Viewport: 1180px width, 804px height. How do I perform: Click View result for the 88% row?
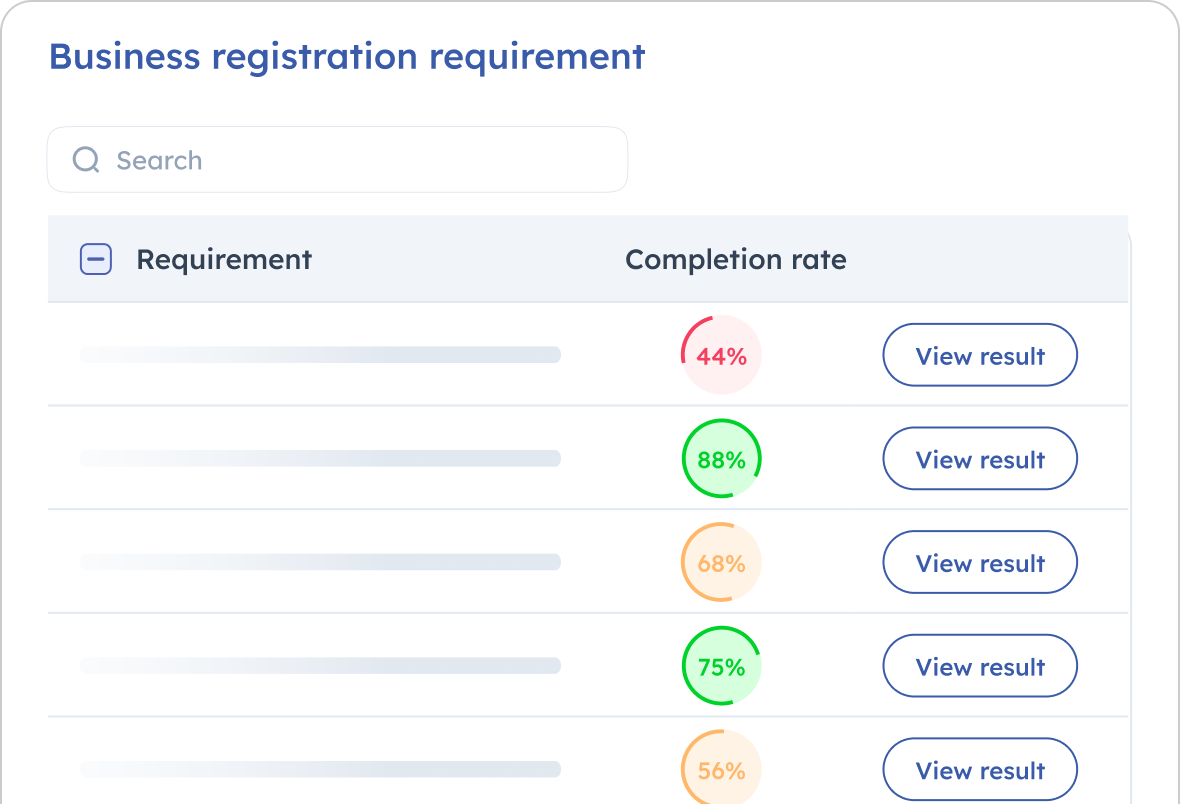[979, 458]
